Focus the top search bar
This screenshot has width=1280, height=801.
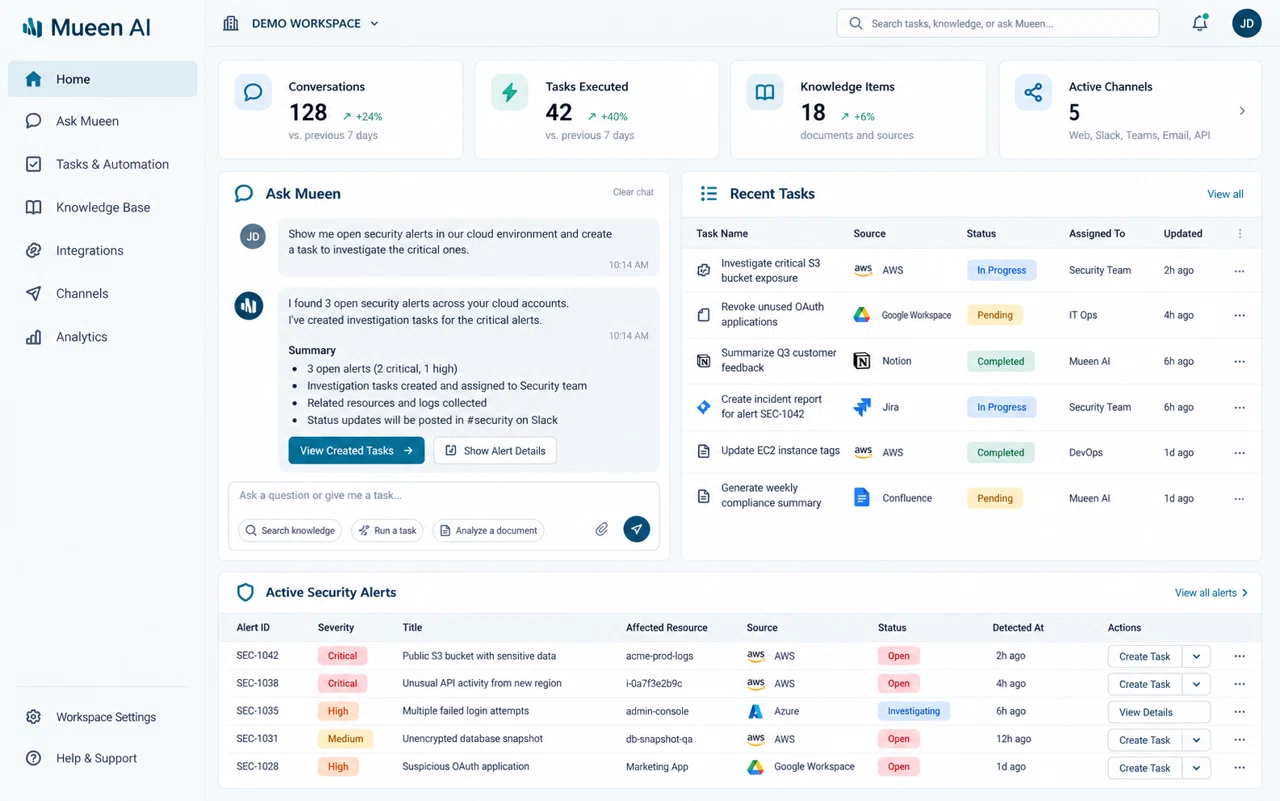point(997,23)
